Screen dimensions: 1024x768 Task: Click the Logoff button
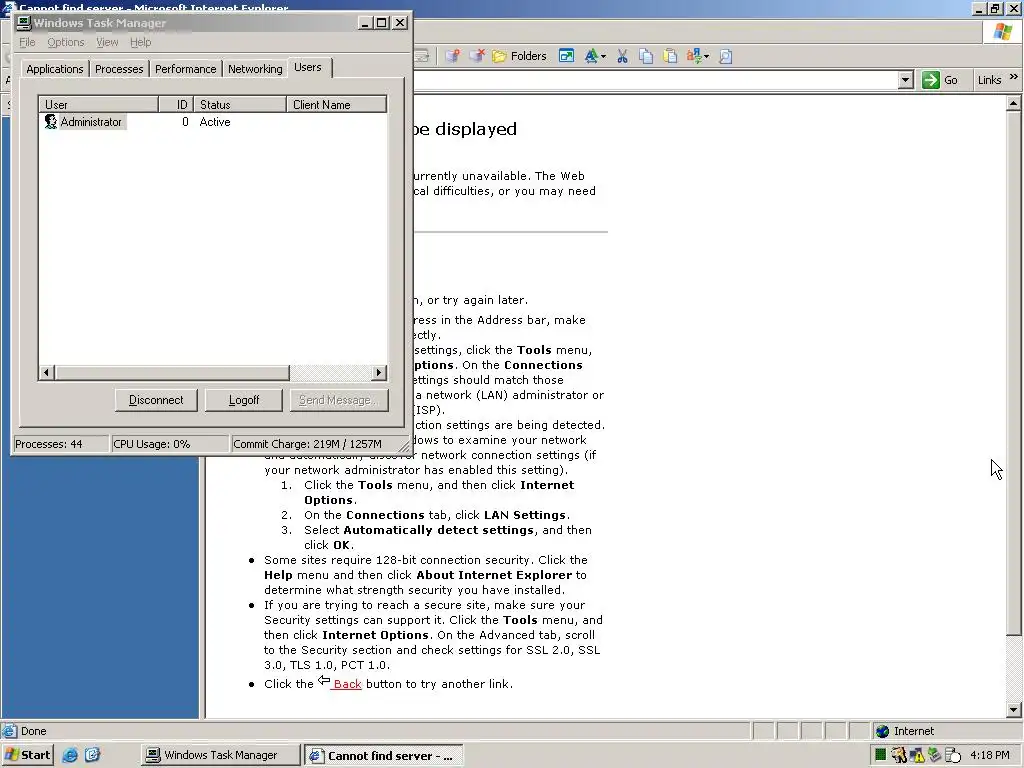click(244, 400)
